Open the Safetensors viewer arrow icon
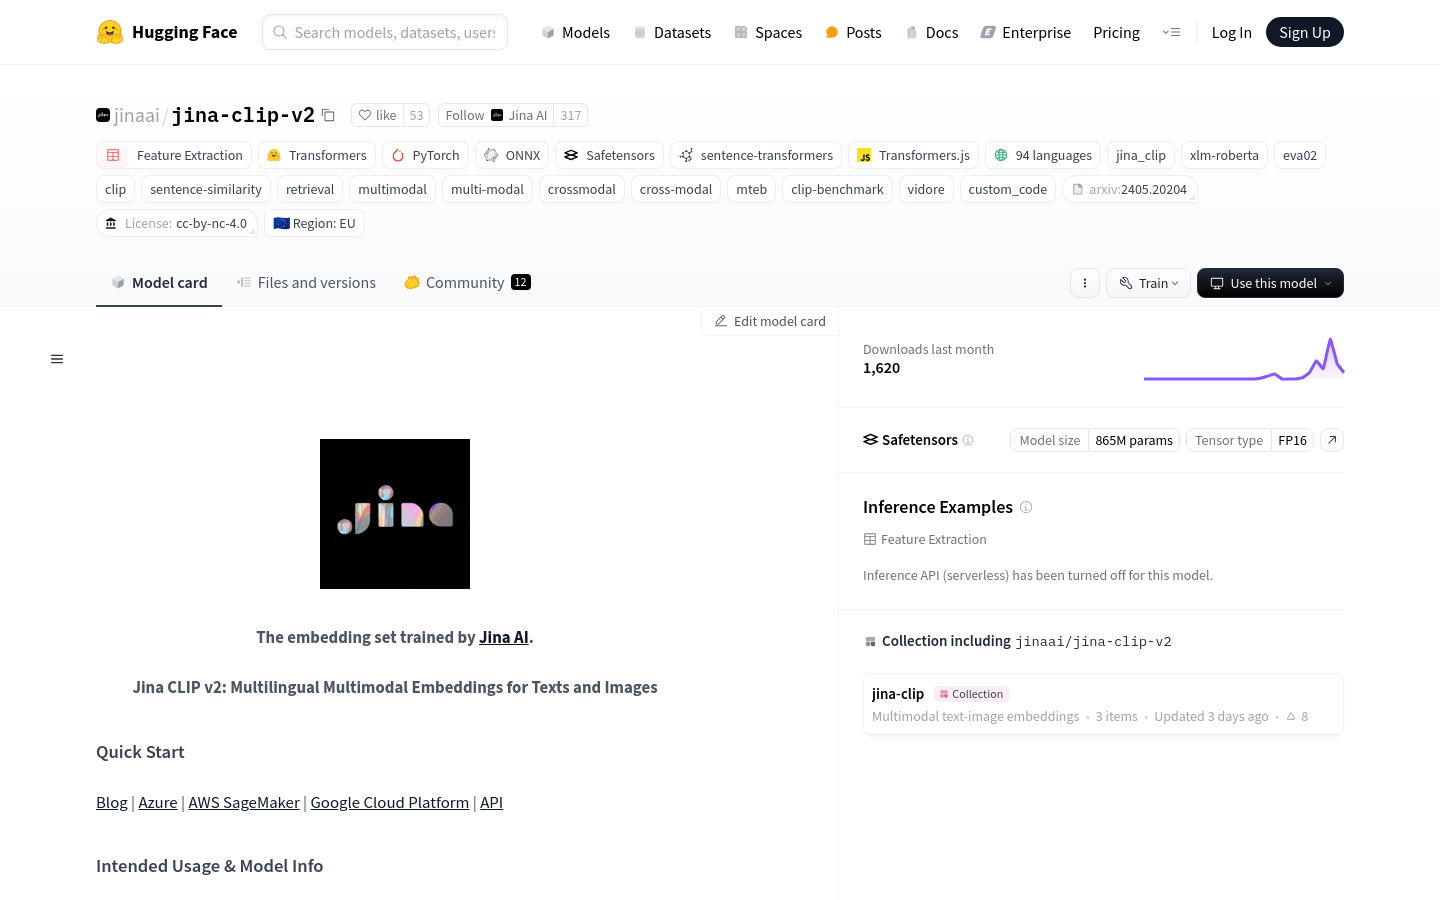This screenshot has height=900, width=1440. tap(1332, 440)
